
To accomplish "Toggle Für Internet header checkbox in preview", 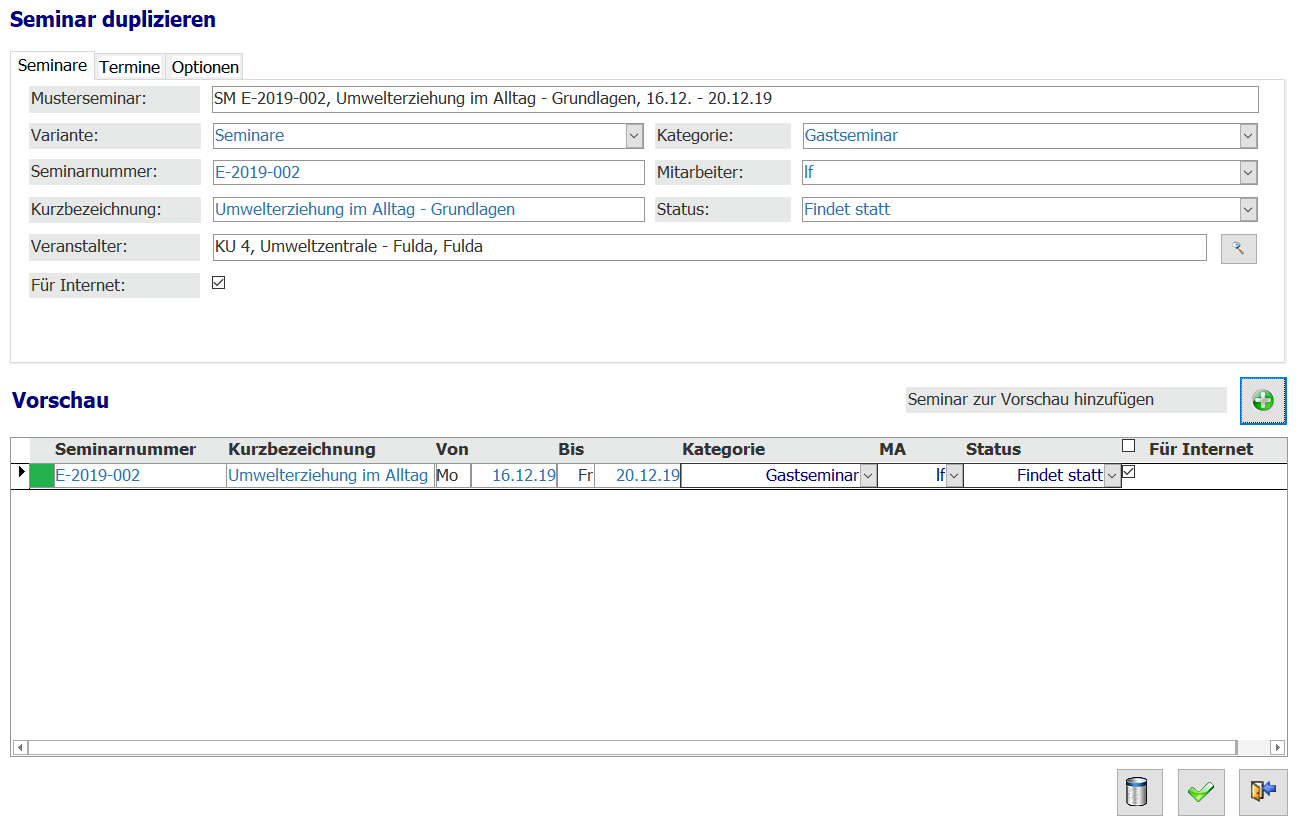I will click(x=1128, y=446).
